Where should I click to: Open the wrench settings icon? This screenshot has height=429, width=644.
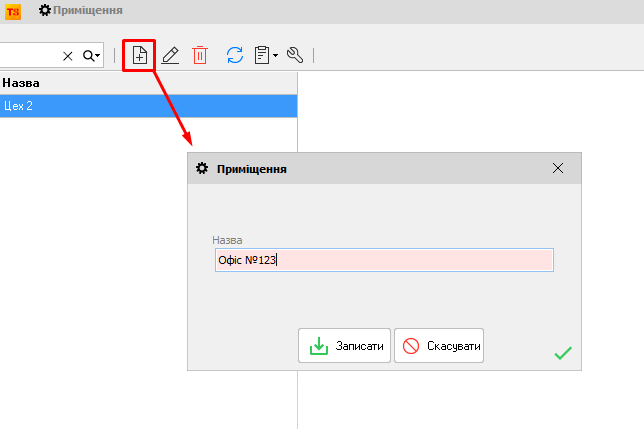pyautogui.click(x=295, y=56)
